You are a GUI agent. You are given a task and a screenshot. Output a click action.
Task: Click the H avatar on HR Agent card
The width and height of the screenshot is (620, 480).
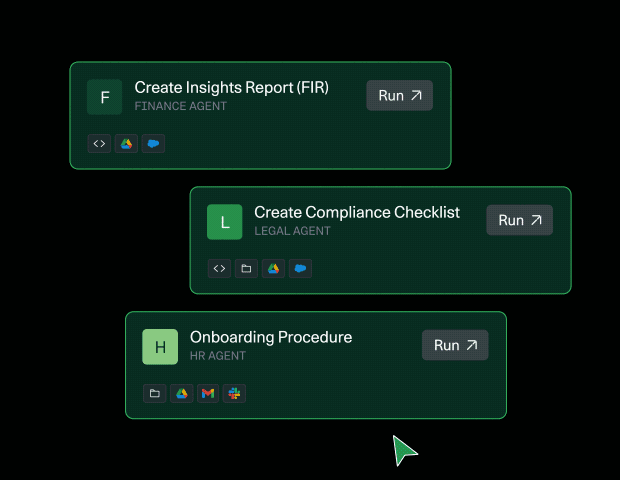tap(160, 347)
